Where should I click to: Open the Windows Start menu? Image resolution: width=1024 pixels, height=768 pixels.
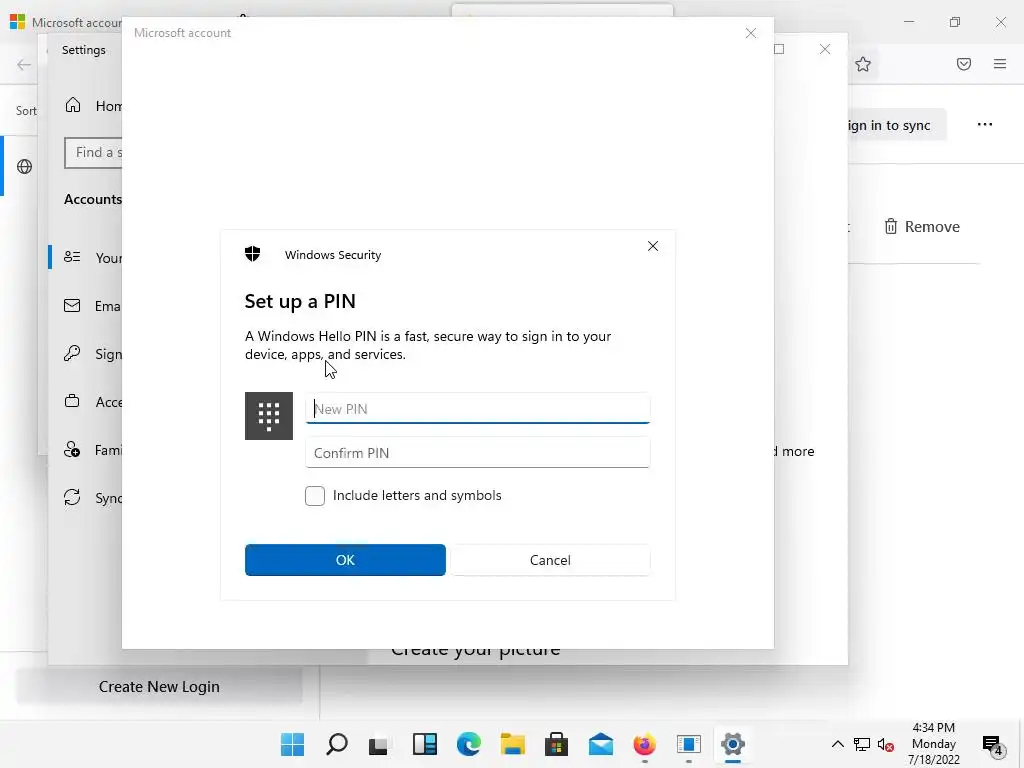coord(292,744)
